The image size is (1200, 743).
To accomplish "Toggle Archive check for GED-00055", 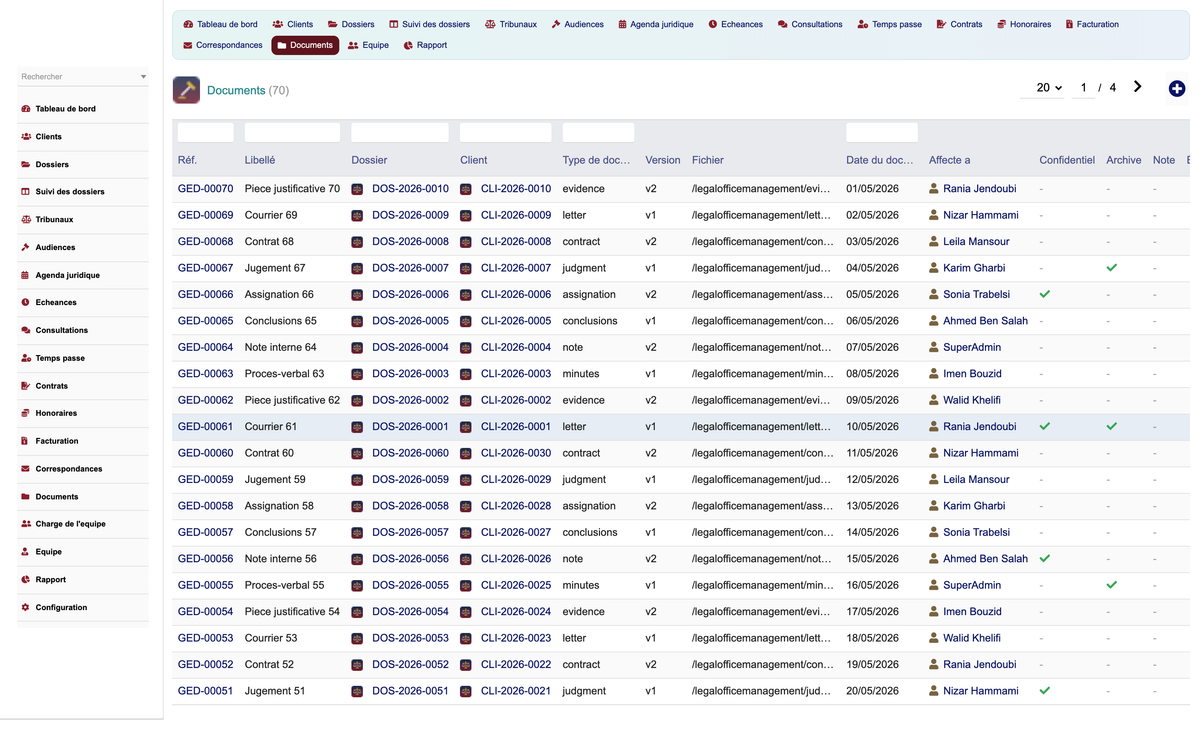I will point(1112,585).
